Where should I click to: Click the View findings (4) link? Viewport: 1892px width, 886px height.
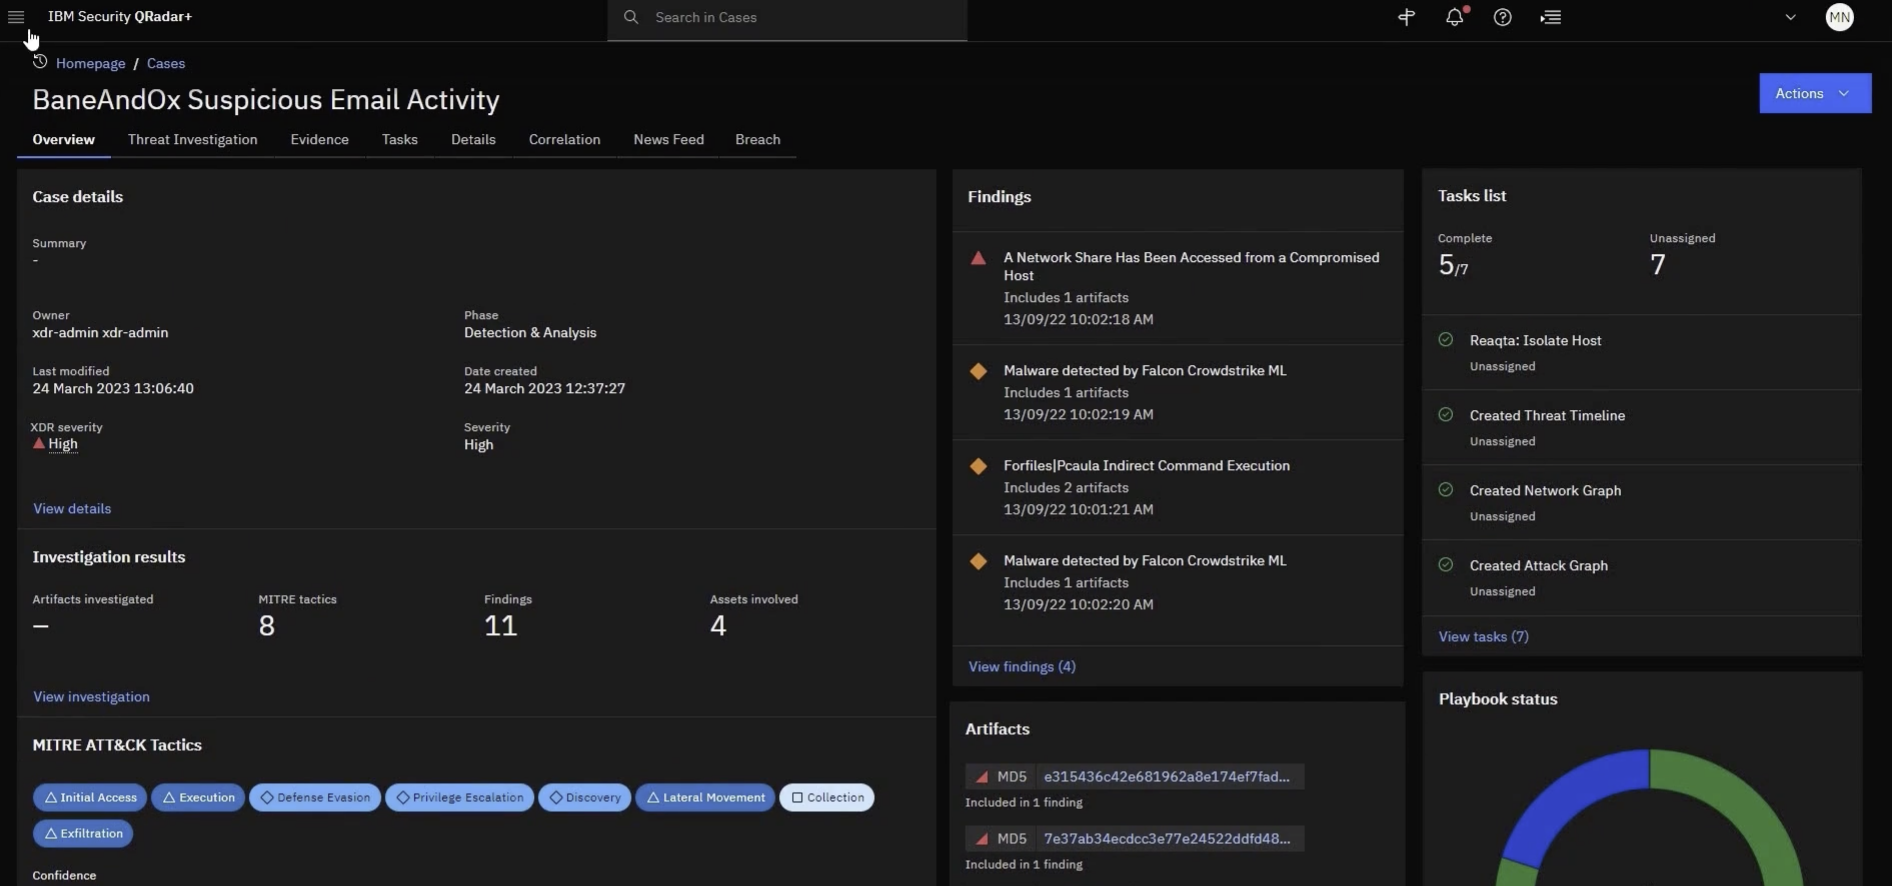click(1021, 666)
